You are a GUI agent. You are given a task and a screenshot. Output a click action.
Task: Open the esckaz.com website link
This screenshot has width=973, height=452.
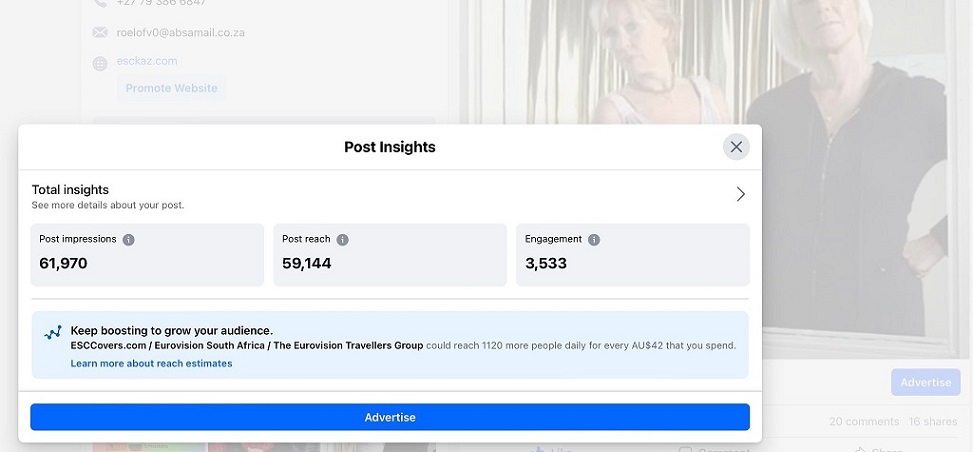pyautogui.click(x=147, y=61)
